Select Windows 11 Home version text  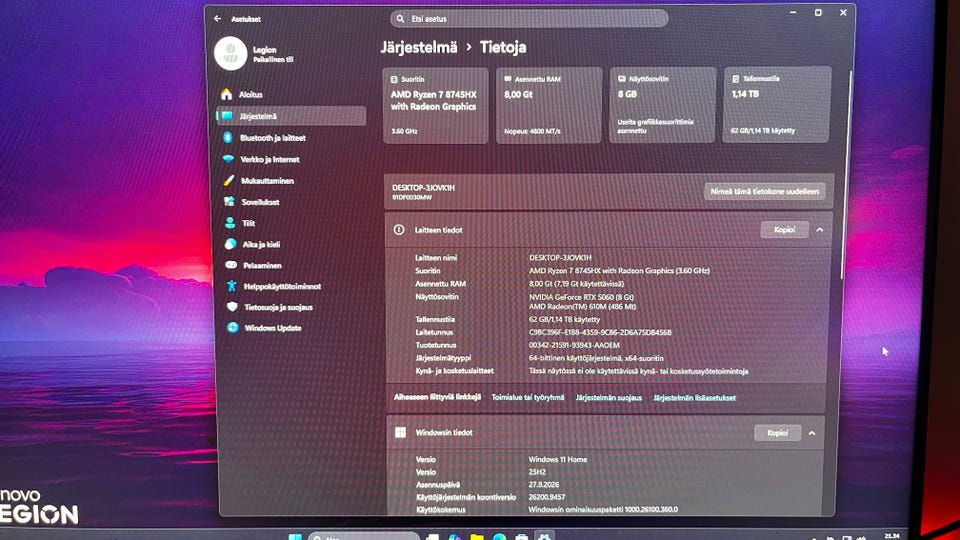point(558,459)
